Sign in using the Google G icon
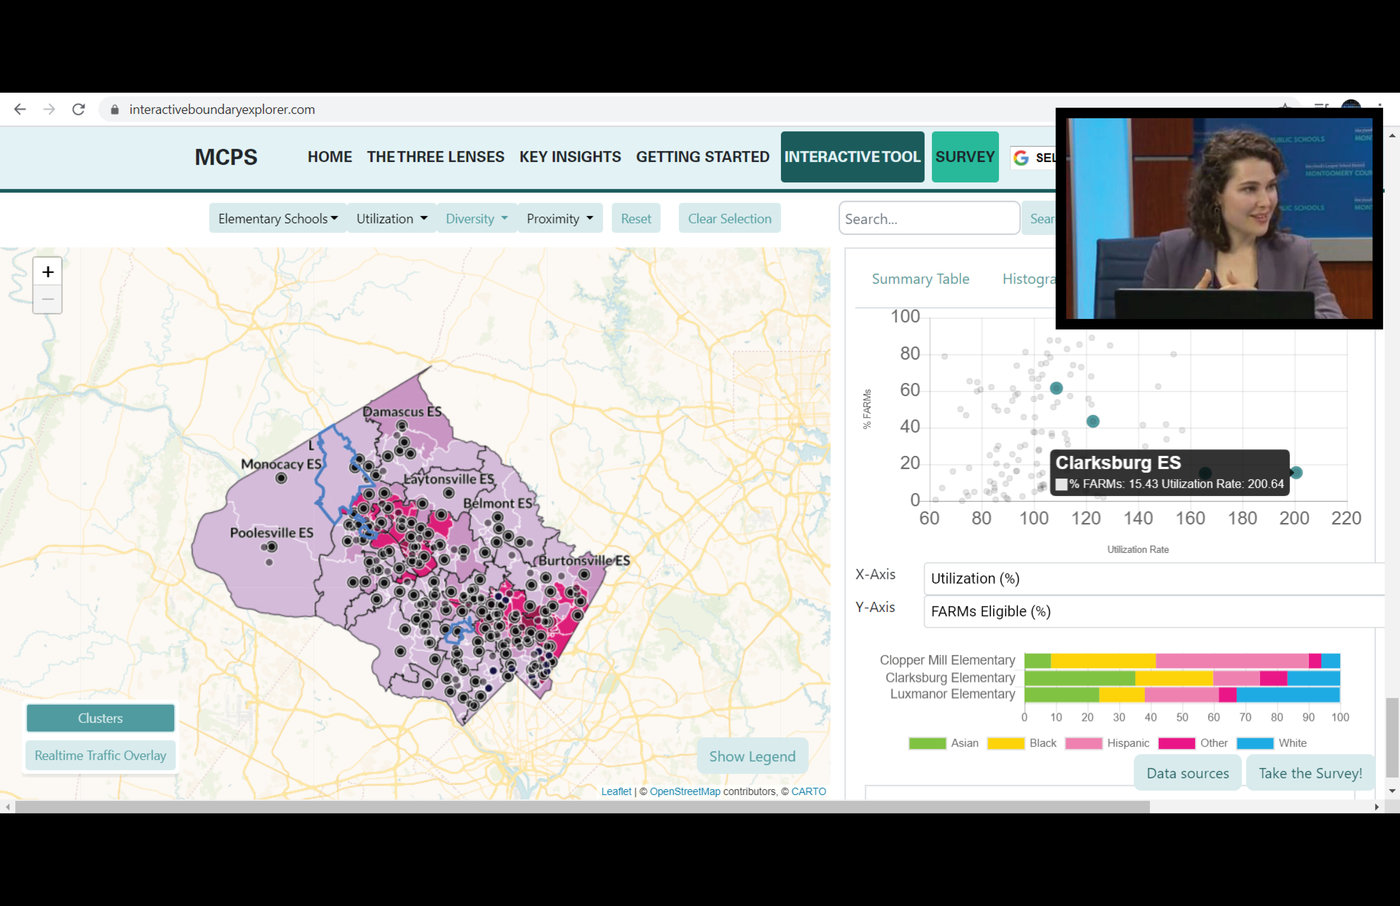 click(1021, 157)
